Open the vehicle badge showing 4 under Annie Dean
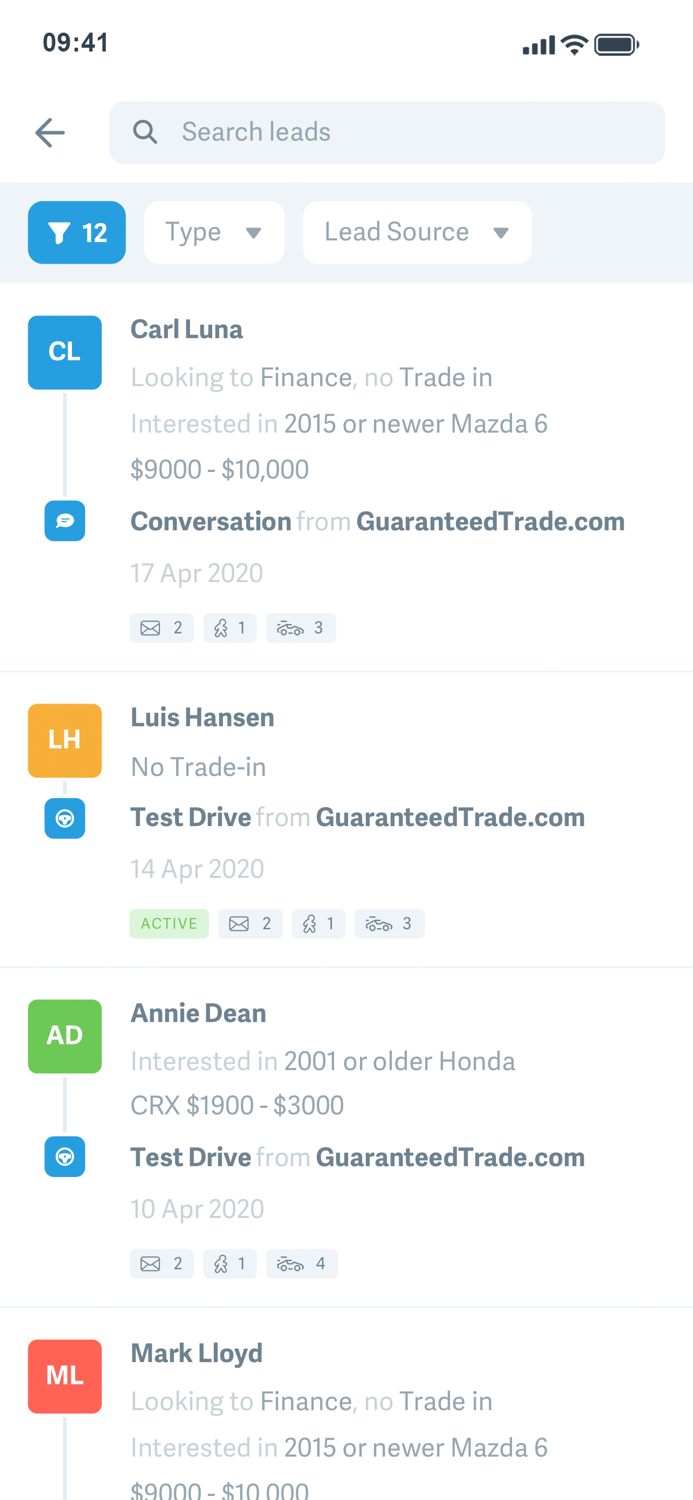 click(302, 1263)
